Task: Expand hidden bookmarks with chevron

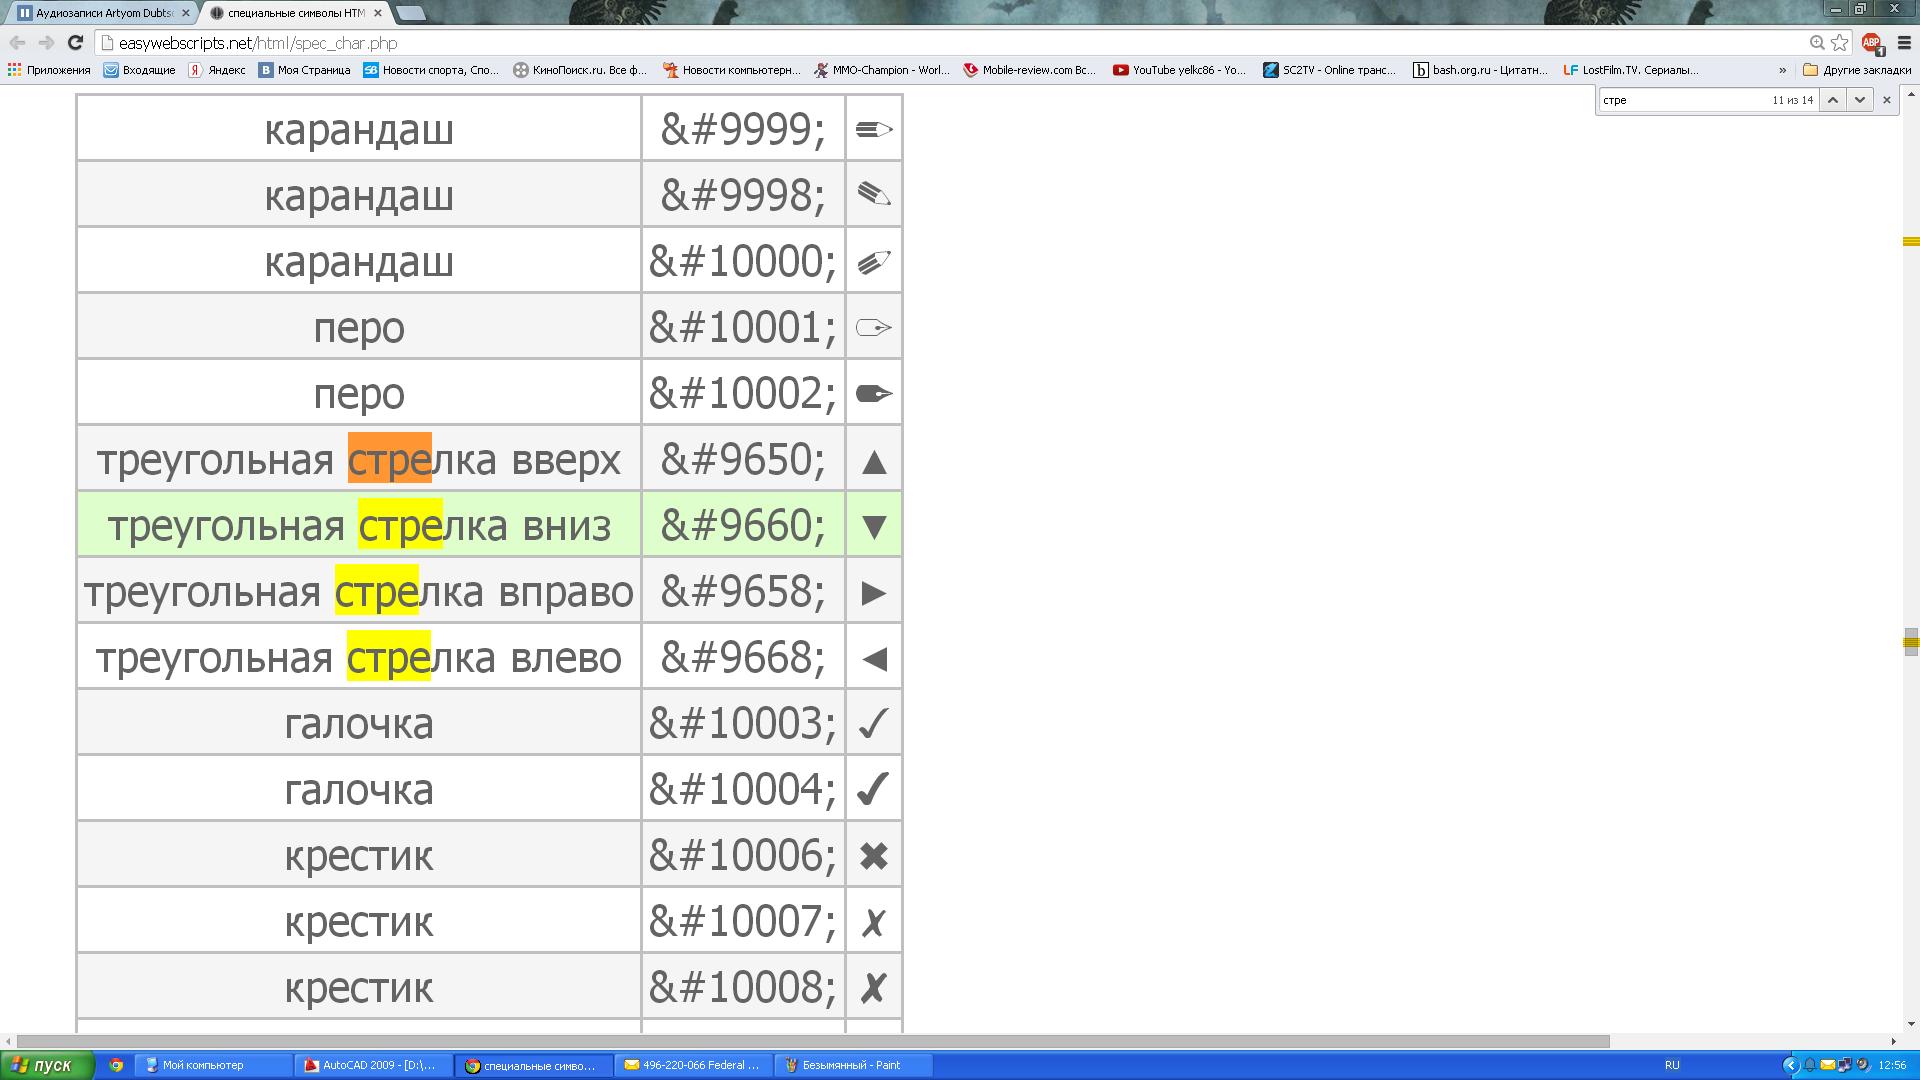Action: pos(1782,70)
